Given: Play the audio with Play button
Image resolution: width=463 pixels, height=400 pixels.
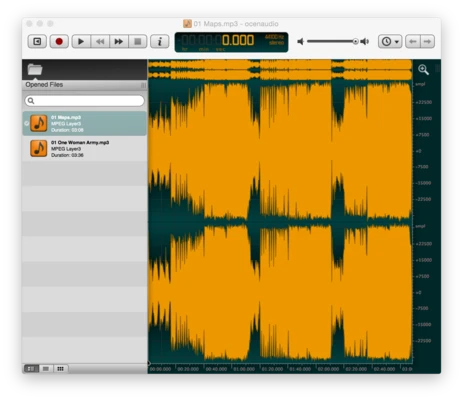Looking at the screenshot, I should pyautogui.click(x=81, y=42).
